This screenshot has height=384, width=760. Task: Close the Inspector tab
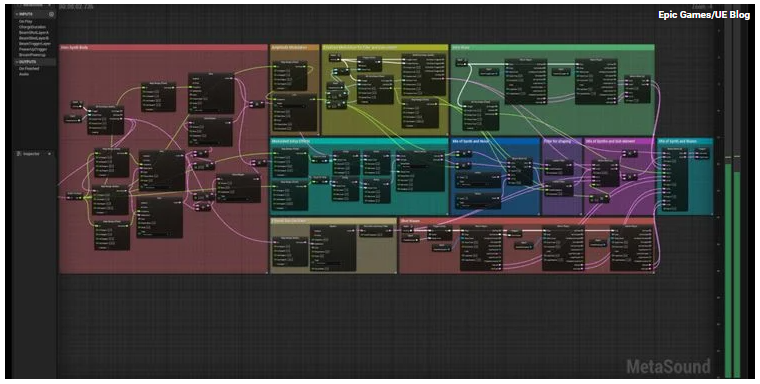49,154
